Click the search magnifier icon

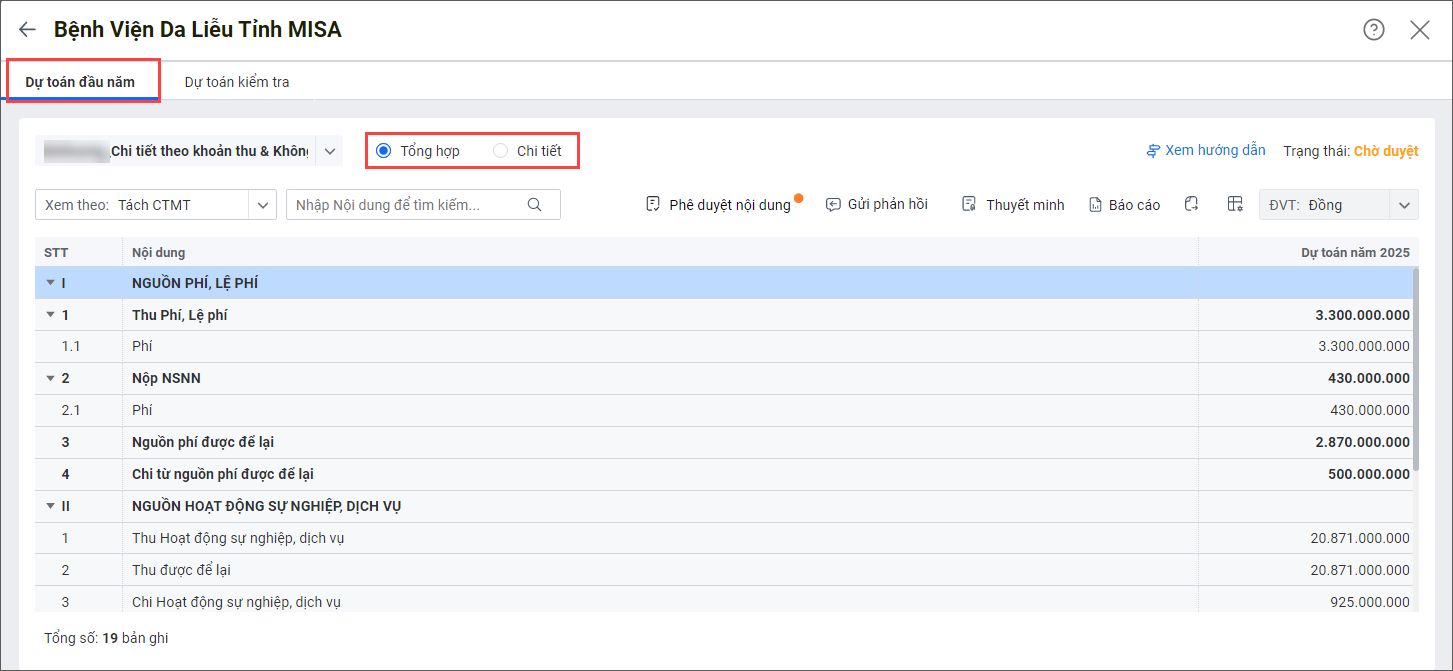tap(534, 205)
